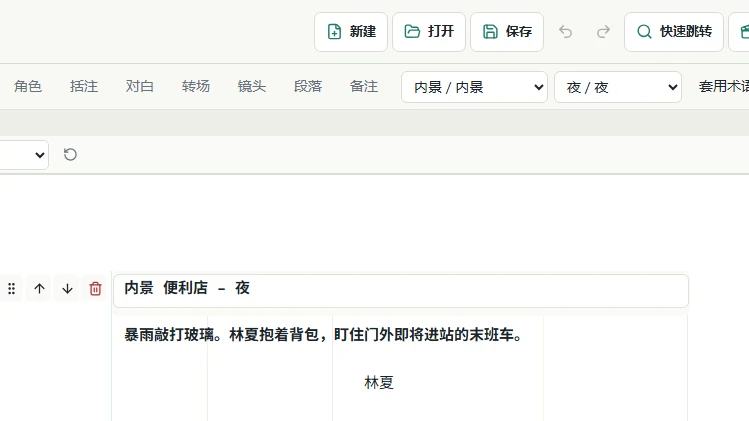Select the 对白 element type

(139, 86)
